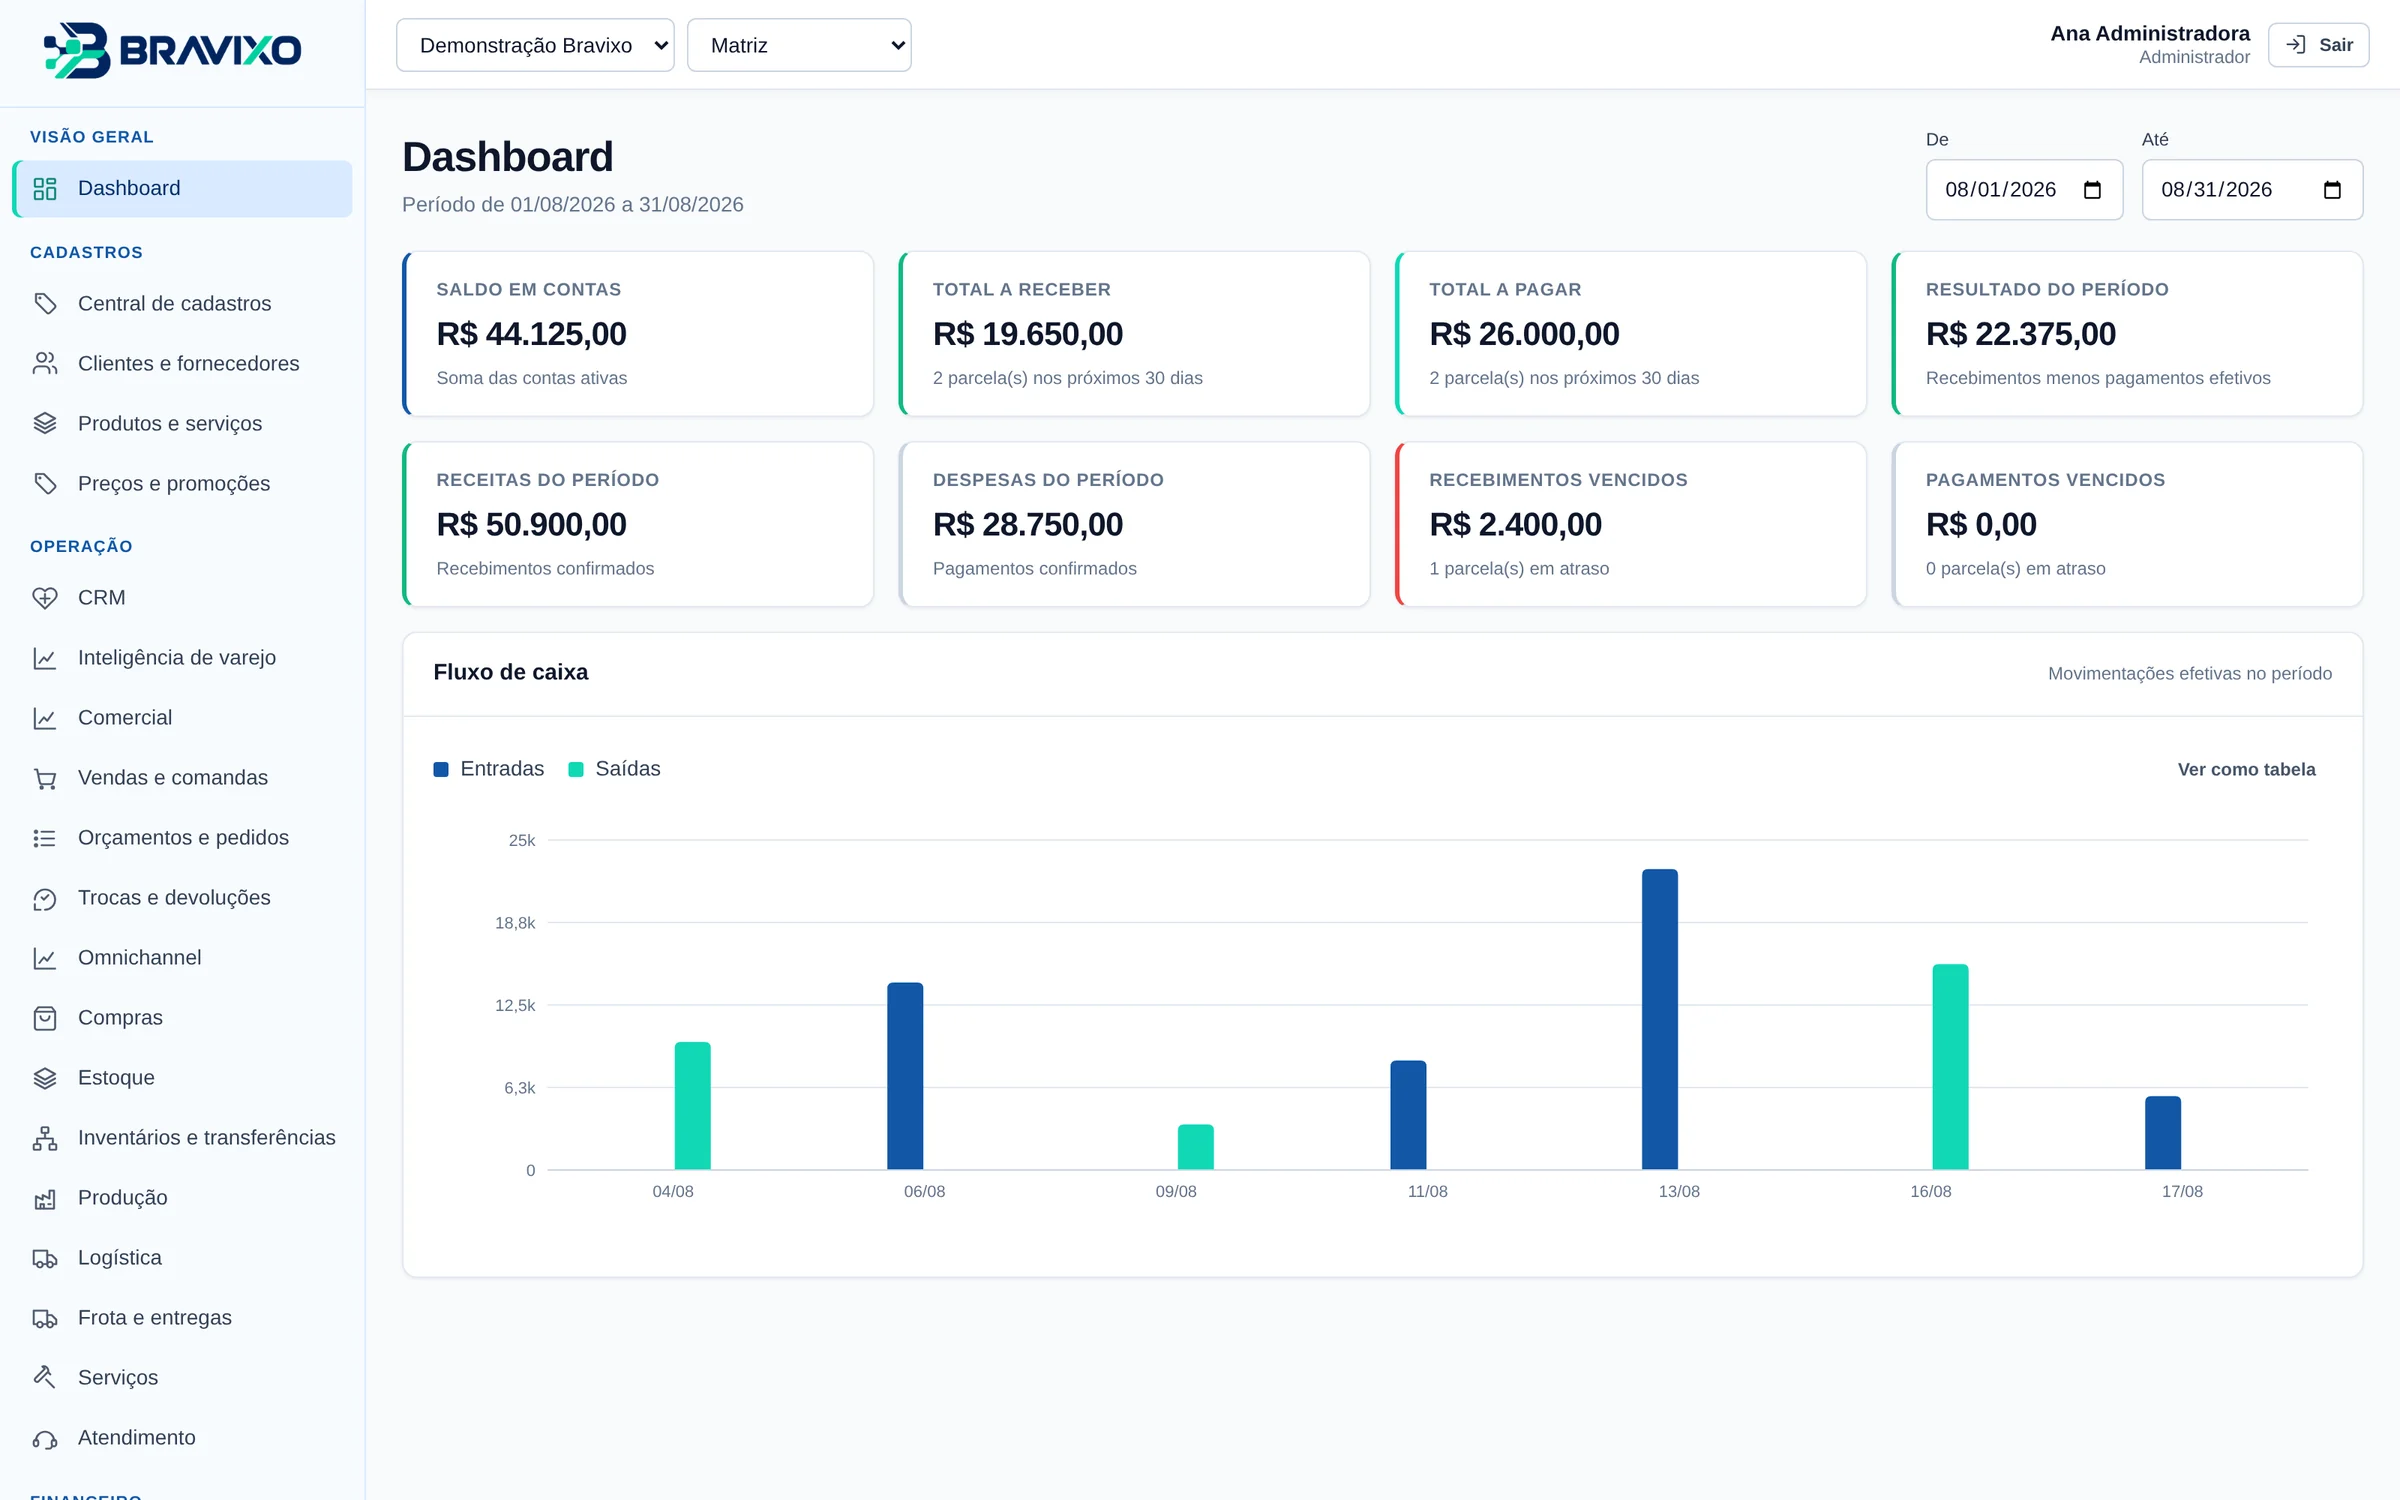This screenshot has width=2400, height=1500.
Task: Click the tallest Entradas bar at 13/08
Action: tap(1660, 1019)
